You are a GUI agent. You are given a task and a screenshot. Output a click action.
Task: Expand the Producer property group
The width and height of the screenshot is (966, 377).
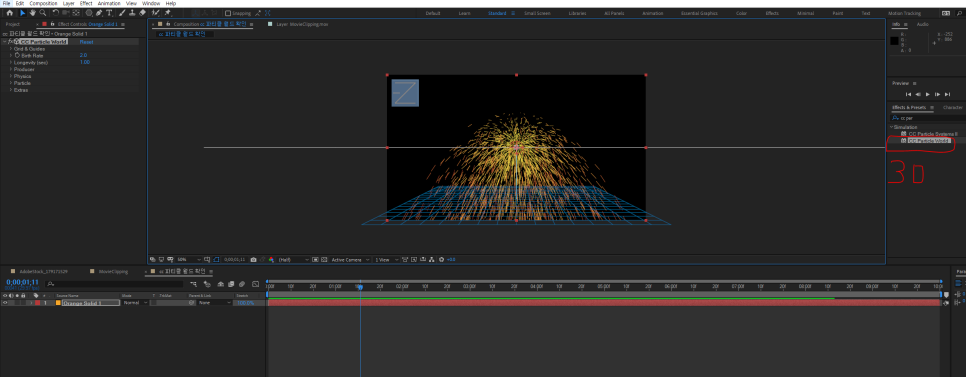pos(10,69)
